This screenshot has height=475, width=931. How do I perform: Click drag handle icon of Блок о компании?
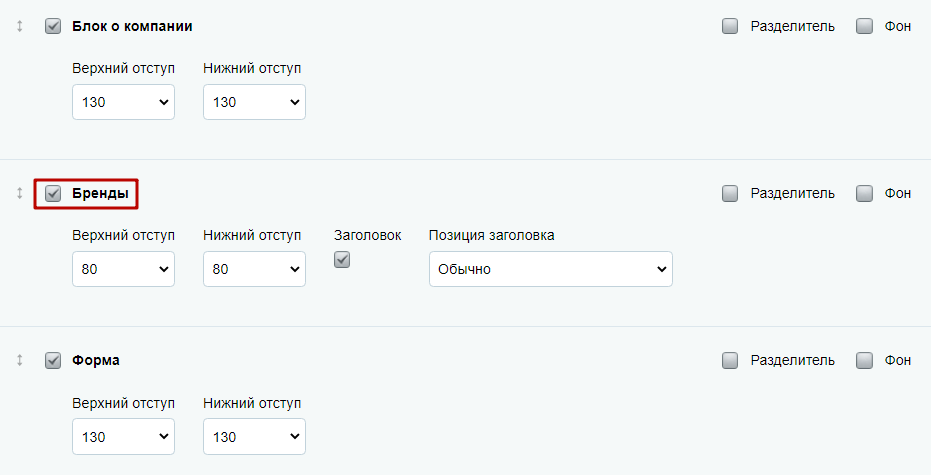pos(20,26)
